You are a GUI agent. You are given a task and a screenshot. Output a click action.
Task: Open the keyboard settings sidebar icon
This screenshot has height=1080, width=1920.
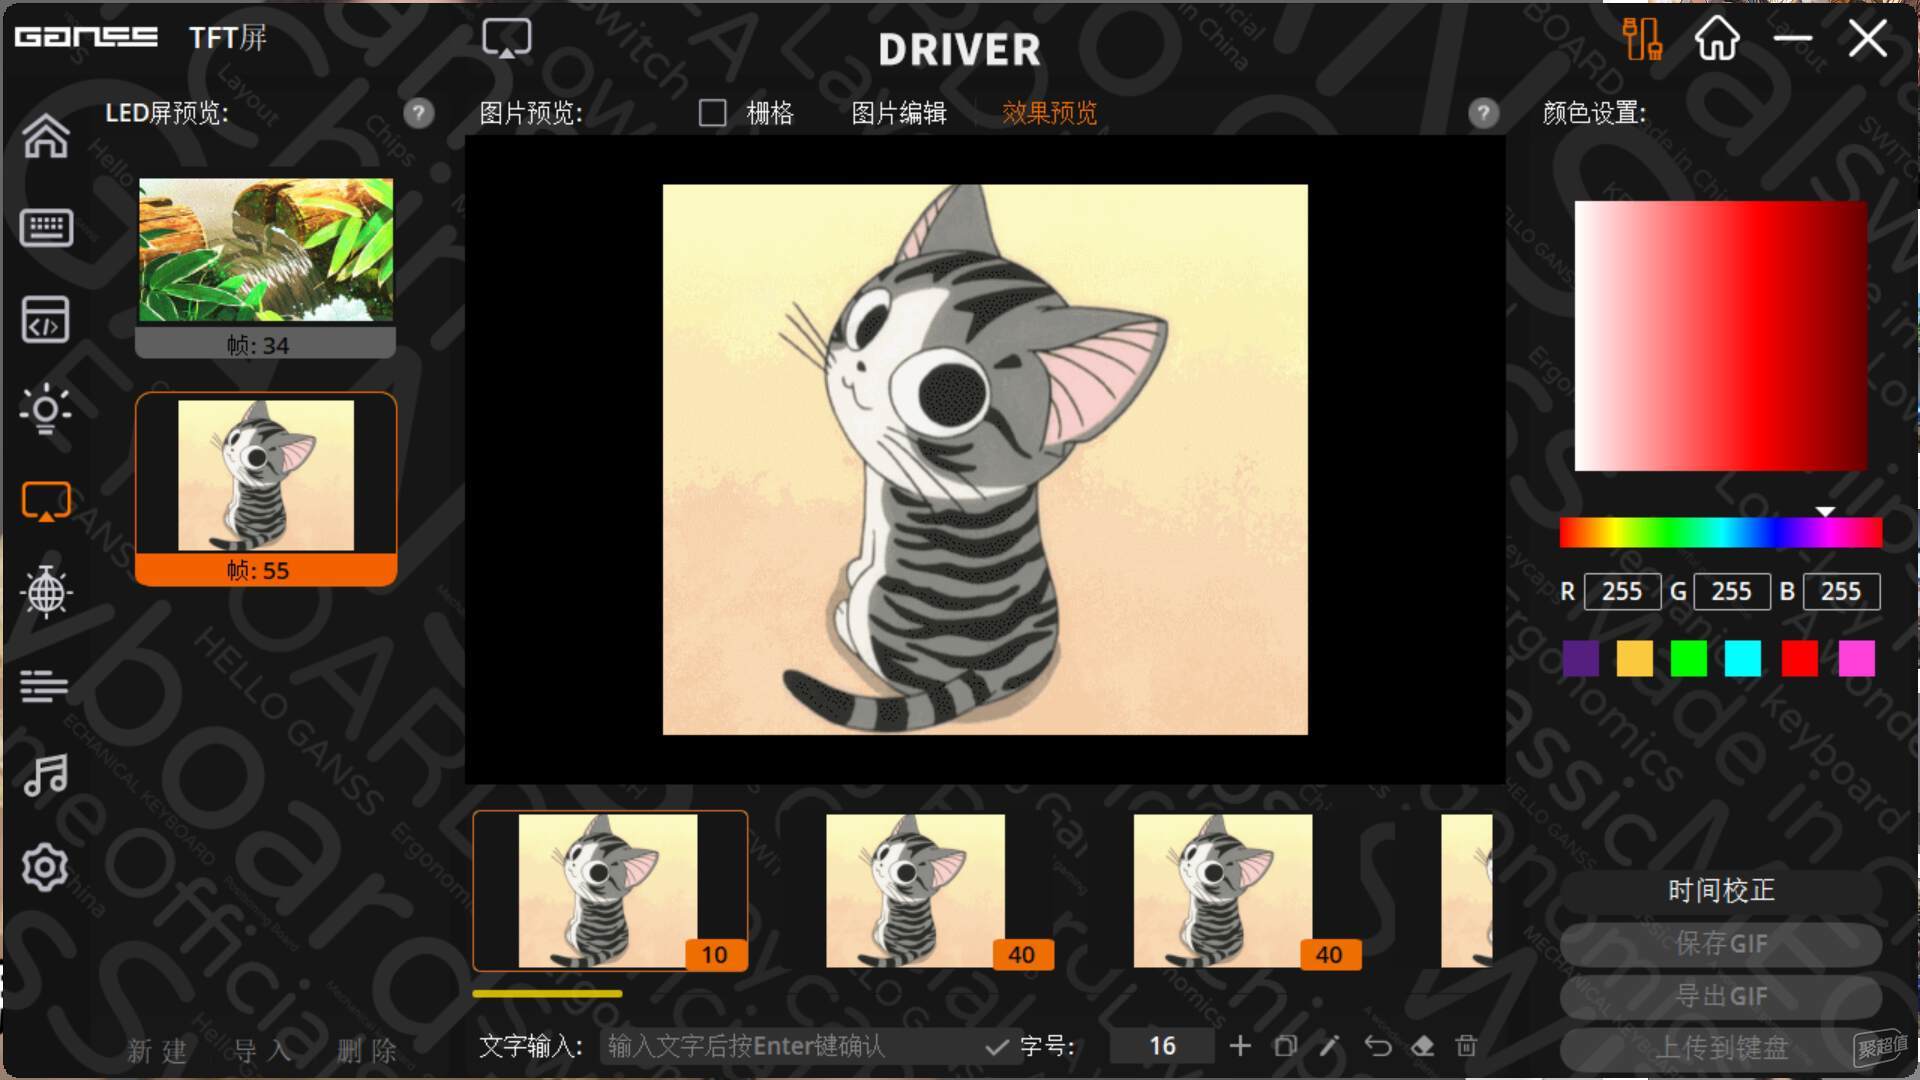point(46,228)
